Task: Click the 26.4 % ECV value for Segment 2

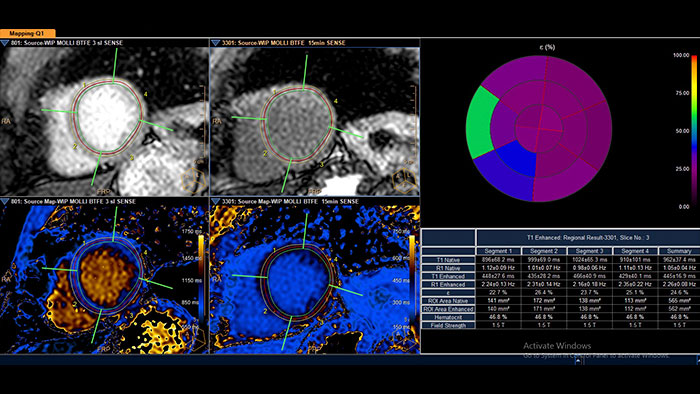Action: 544,293
